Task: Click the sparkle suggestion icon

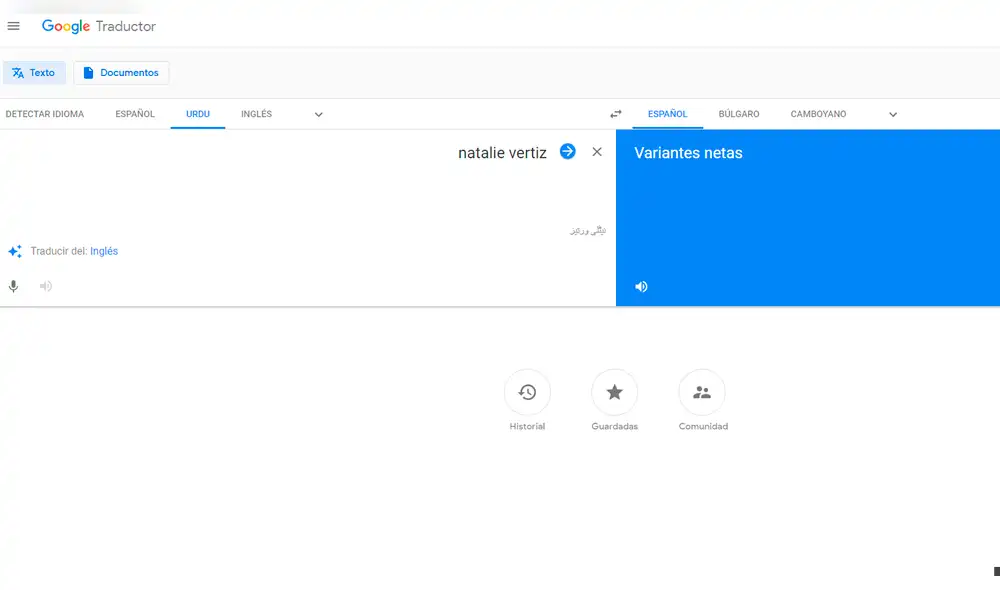Action: pos(15,251)
